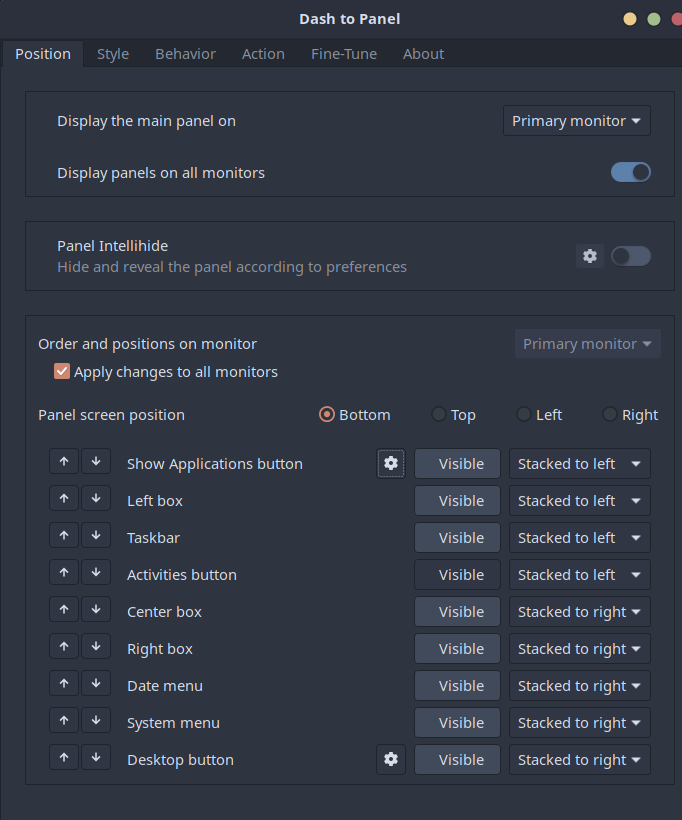Uncheck Apply changes to all monitors

61,370
